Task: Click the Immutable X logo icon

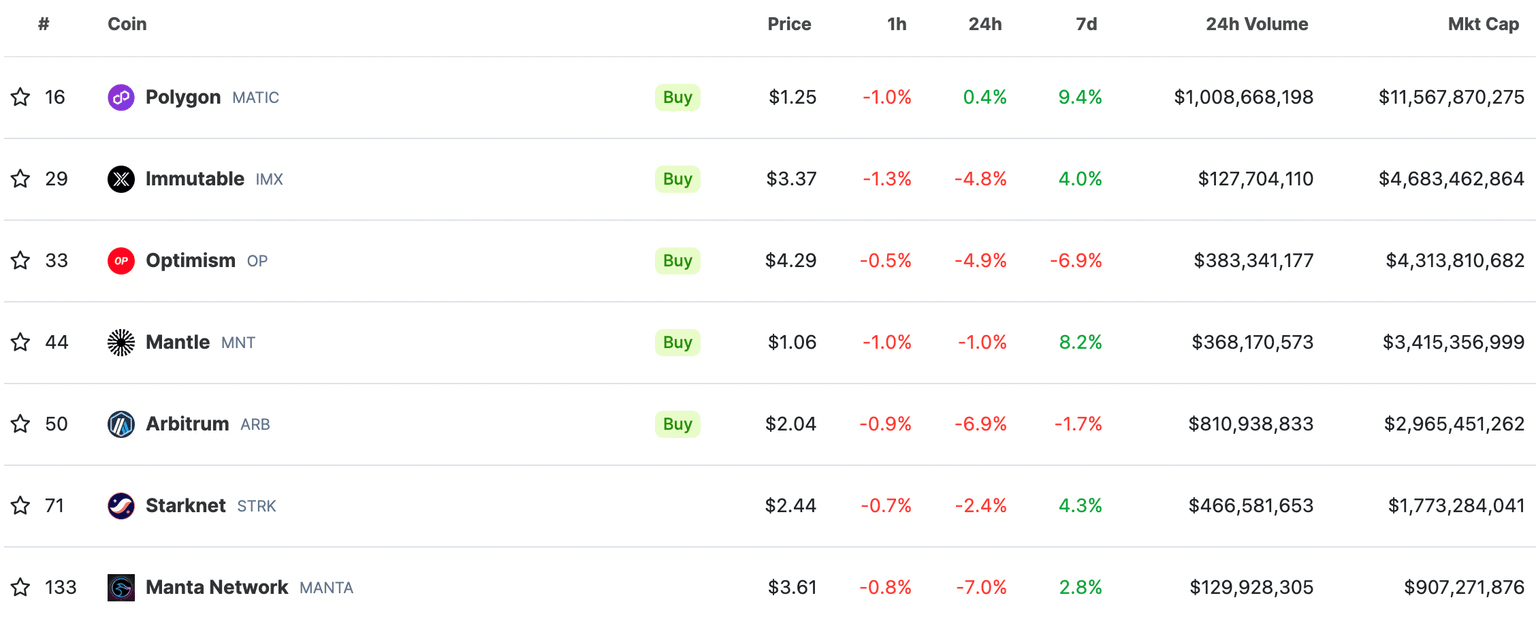Action: click(x=121, y=179)
